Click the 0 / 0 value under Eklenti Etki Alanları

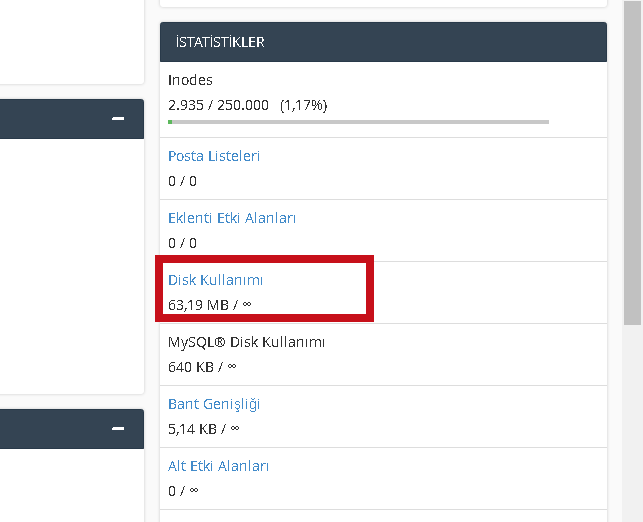pos(182,243)
